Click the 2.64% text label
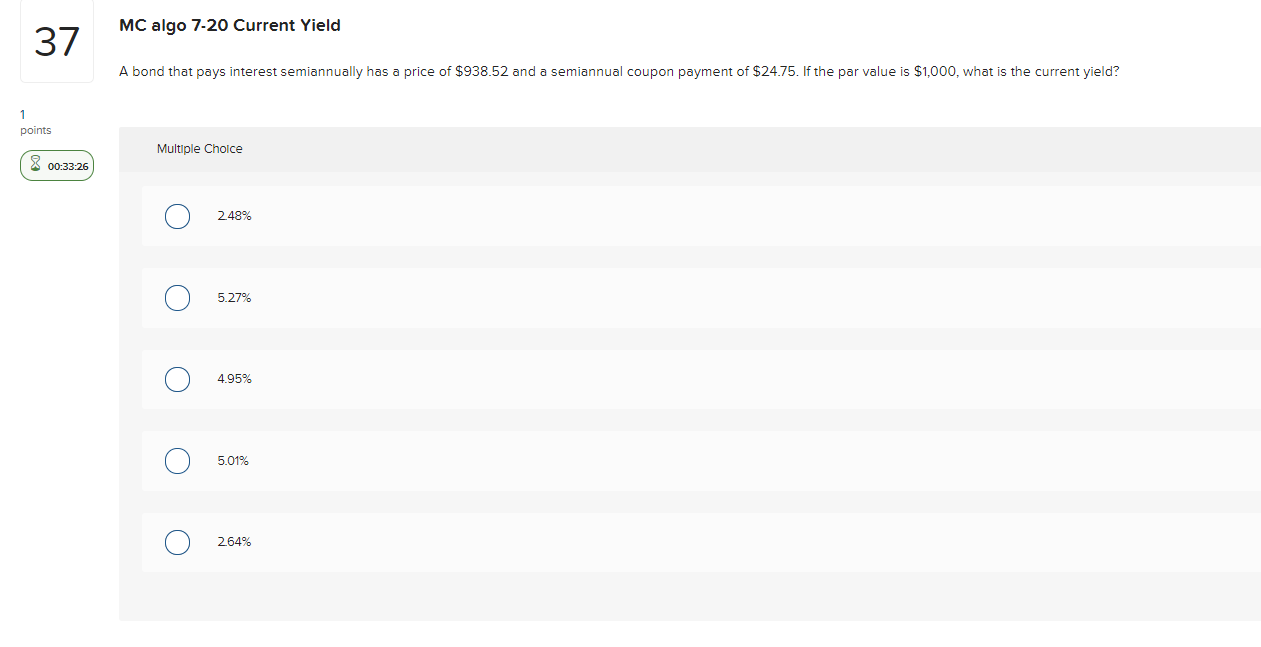This screenshot has height=647, width=1261. pos(232,542)
